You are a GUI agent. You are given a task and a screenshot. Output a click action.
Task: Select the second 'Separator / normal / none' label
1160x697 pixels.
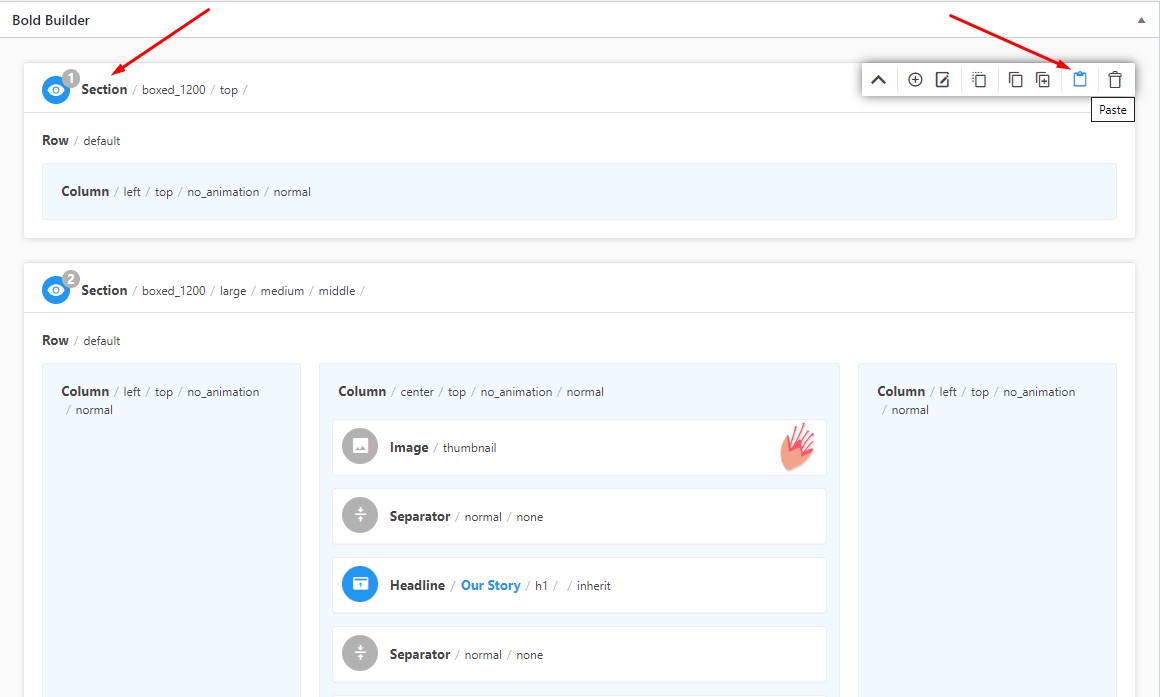tap(466, 655)
